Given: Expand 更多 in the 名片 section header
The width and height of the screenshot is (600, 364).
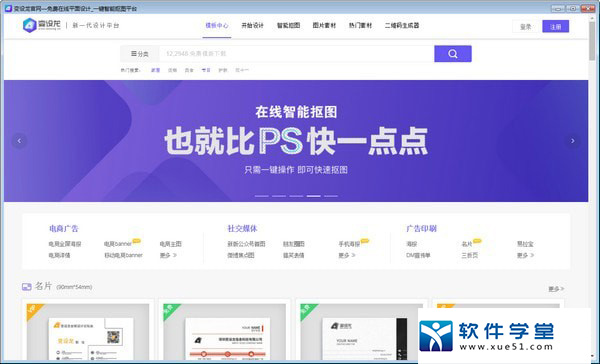Looking at the screenshot, I should click(x=556, y=289).
